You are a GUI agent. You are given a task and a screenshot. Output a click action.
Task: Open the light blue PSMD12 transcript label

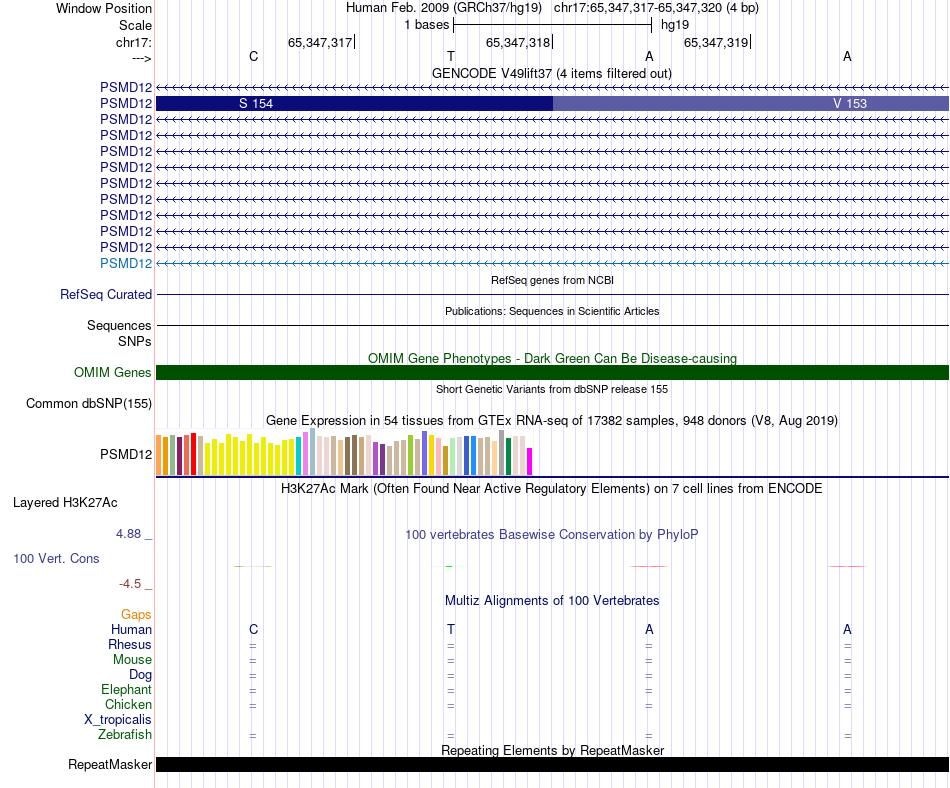click(x=126, y=263)
